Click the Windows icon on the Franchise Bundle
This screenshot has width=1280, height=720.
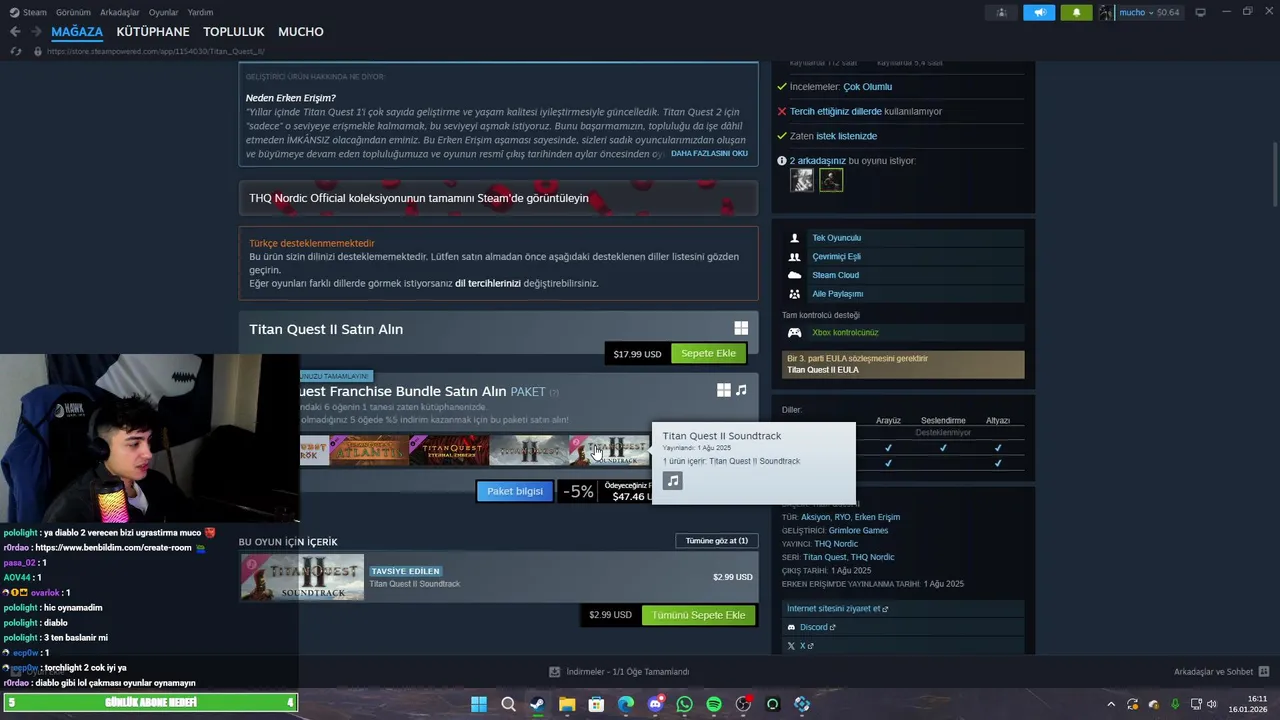724,390
